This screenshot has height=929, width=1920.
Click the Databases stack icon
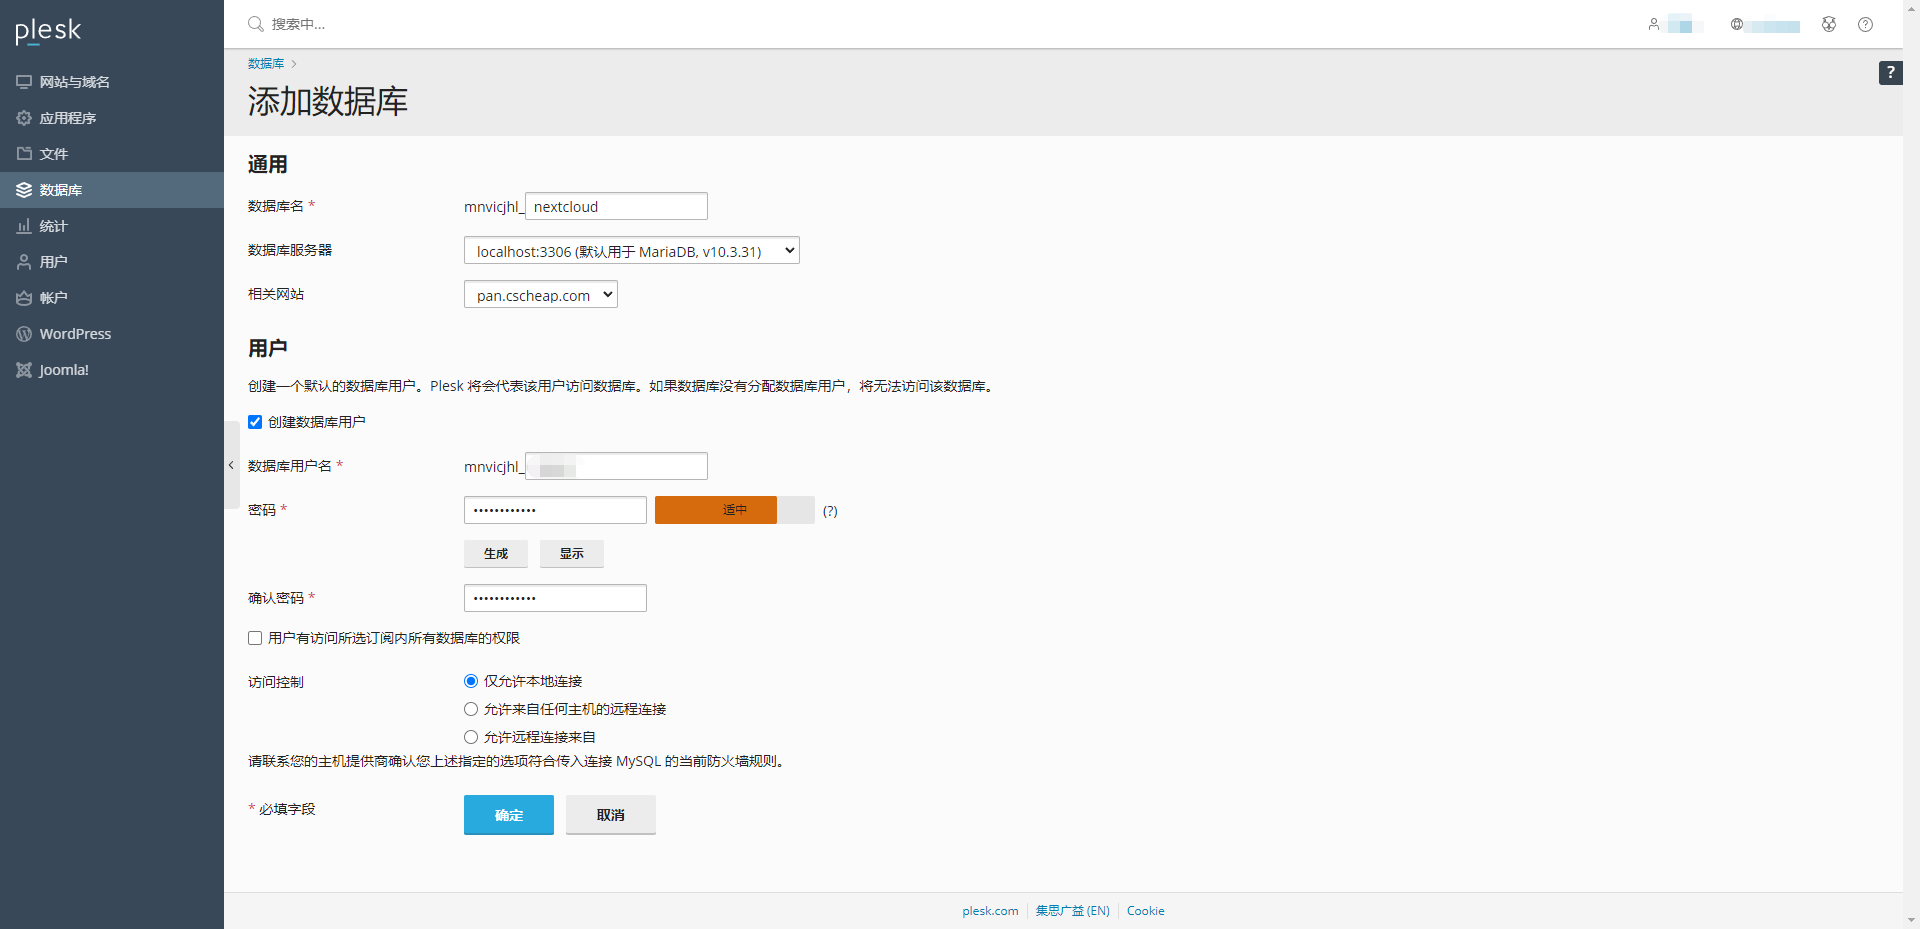click(x=24, y=190)
